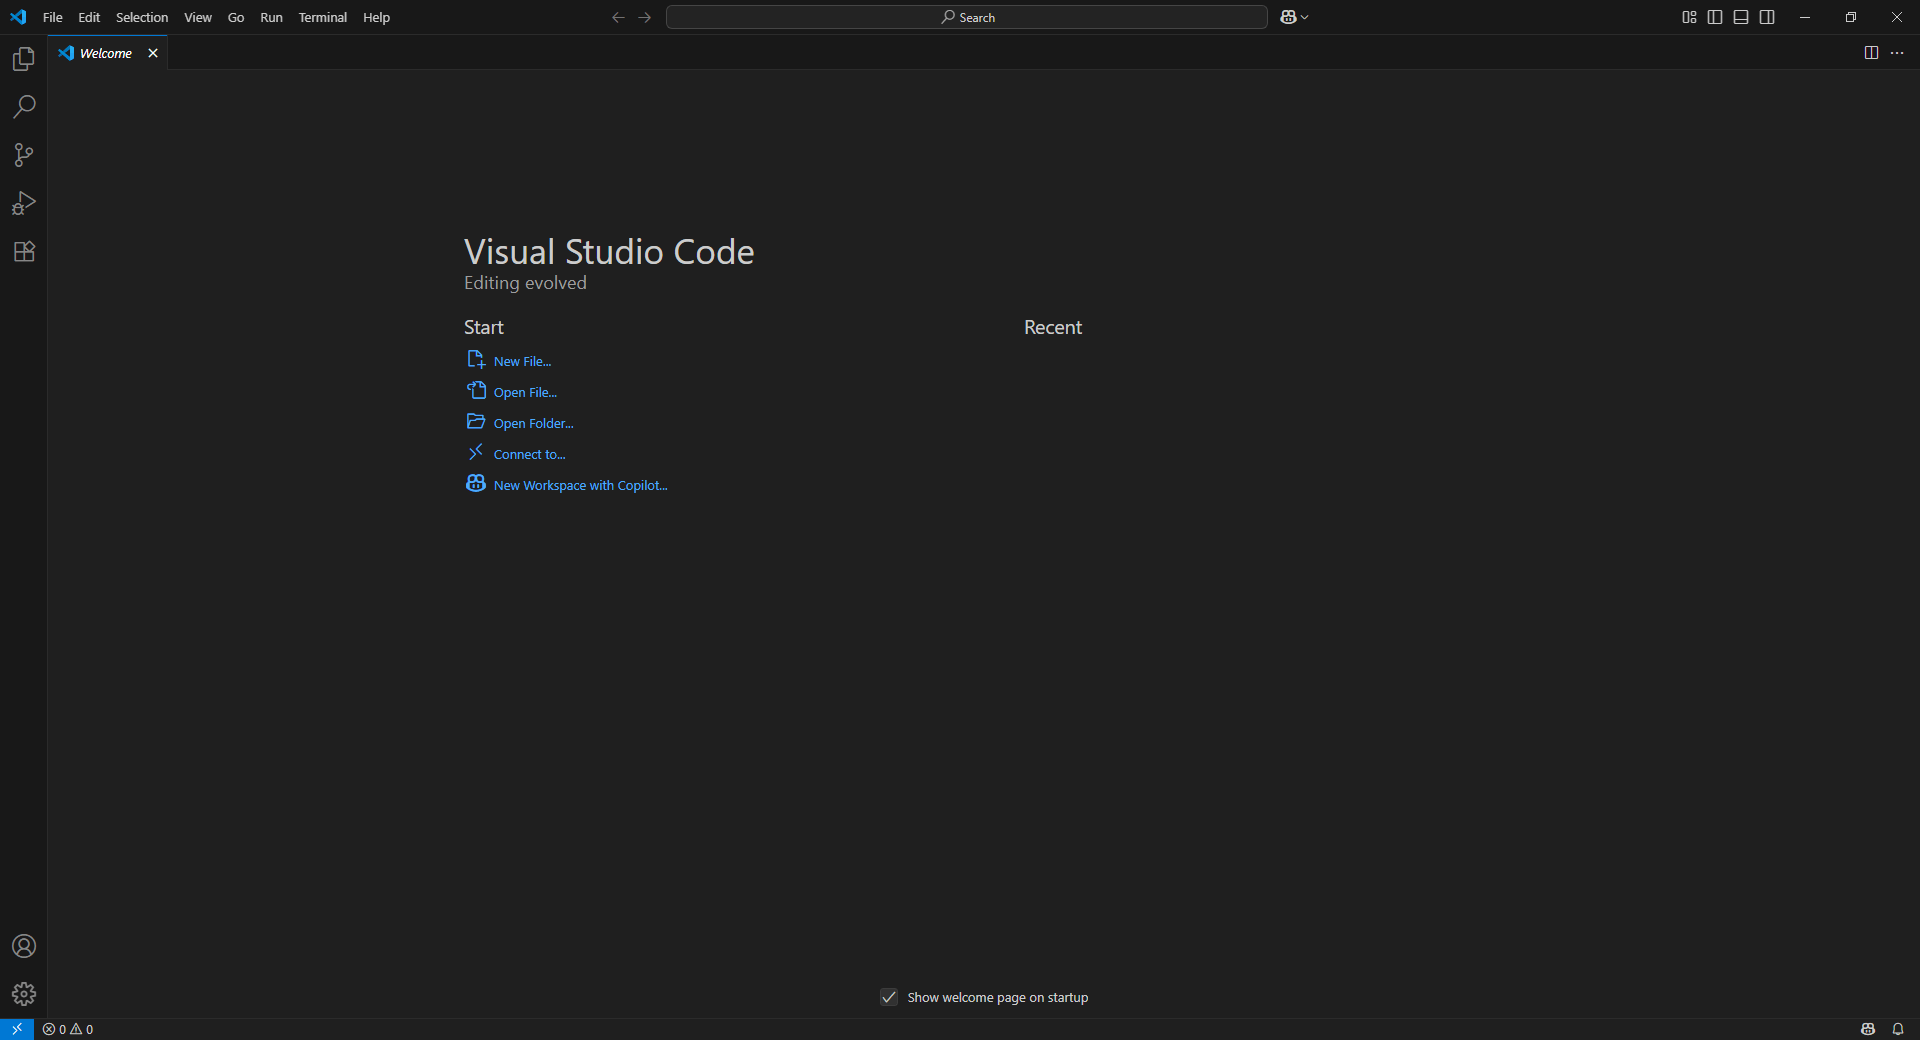Close the Welcome tab

[x=153, y=53]
